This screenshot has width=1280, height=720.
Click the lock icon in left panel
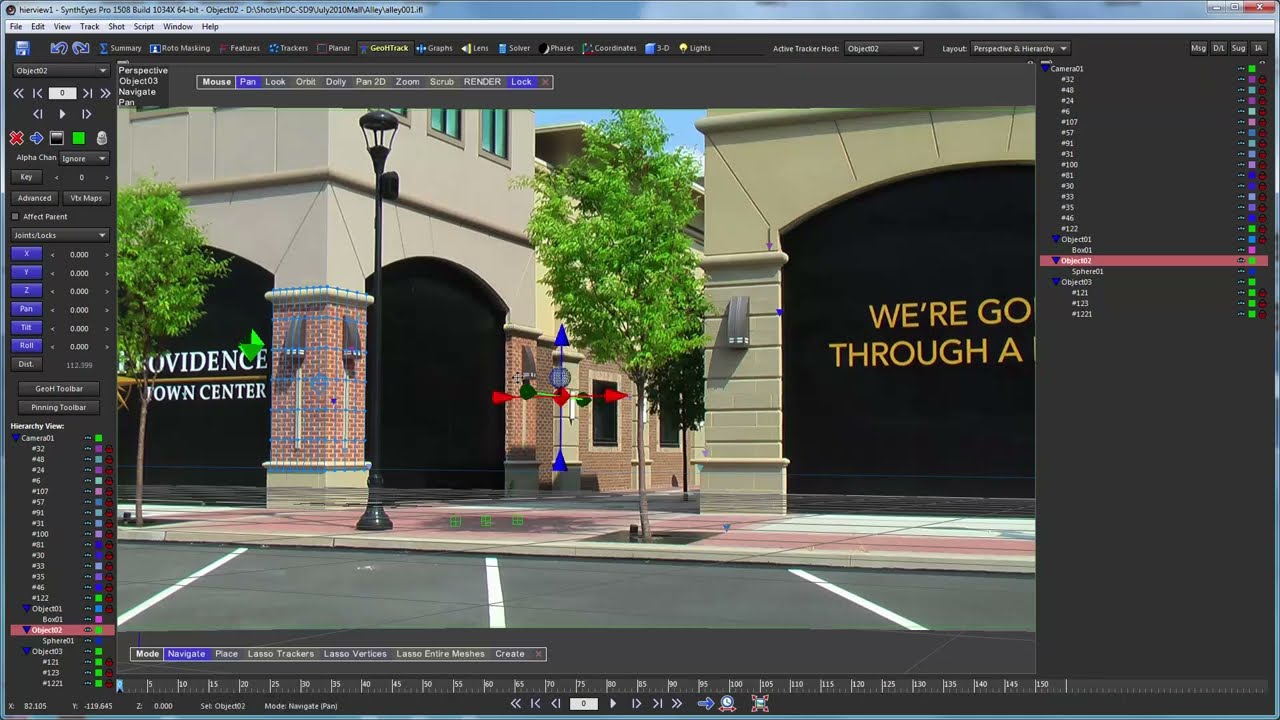(x=101, y=138)
